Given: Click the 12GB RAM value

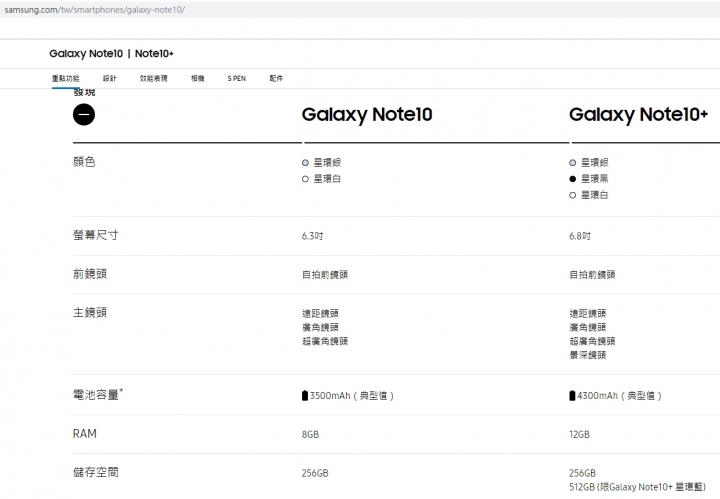Looking at the screenshot, I should point(579,434).
